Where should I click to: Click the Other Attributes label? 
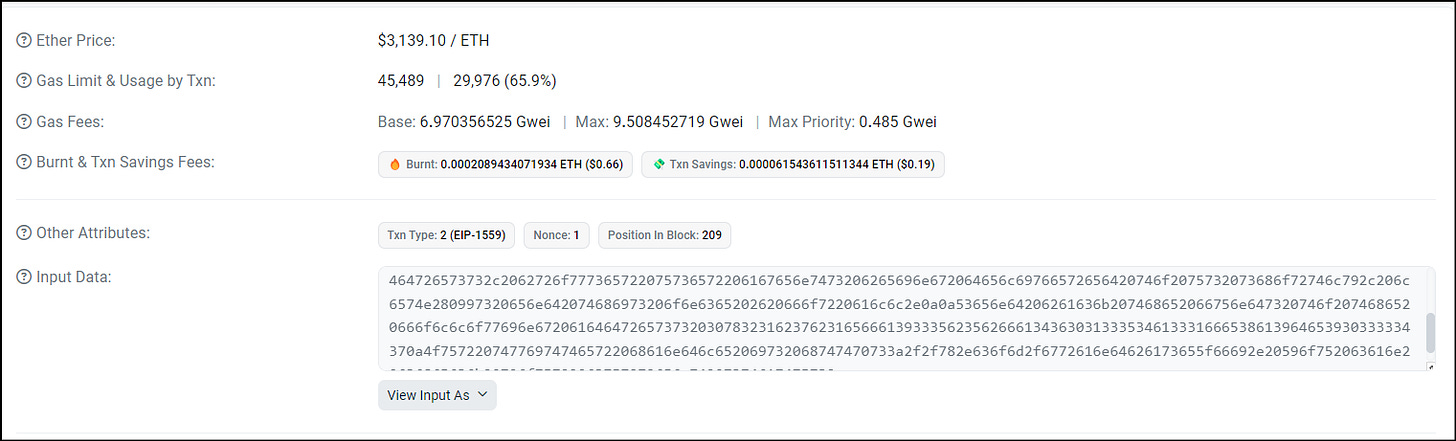tap(93, 233)
